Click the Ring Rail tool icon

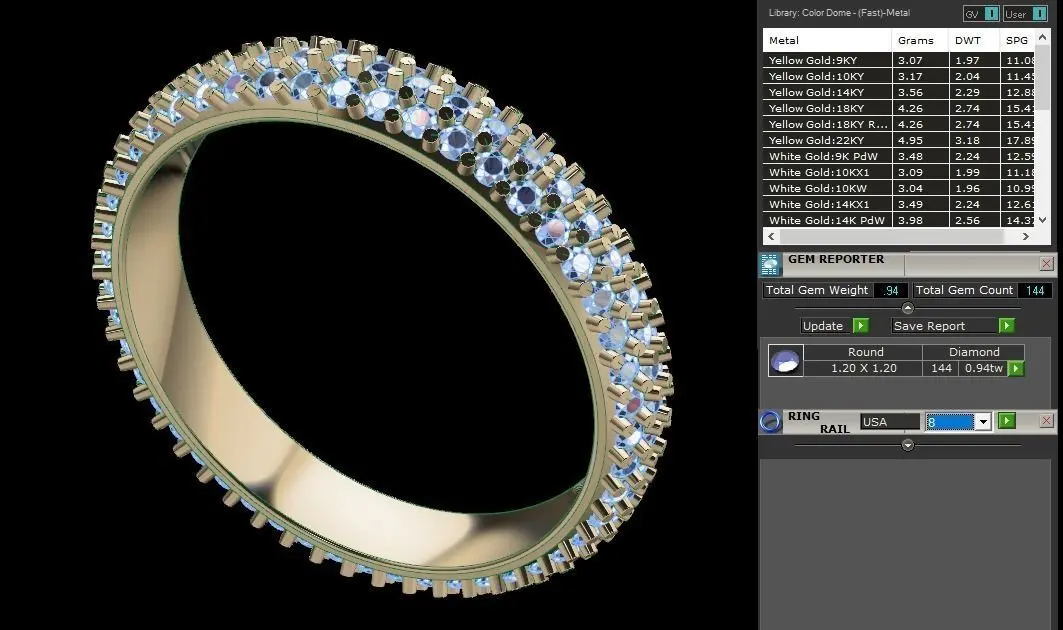770,422
